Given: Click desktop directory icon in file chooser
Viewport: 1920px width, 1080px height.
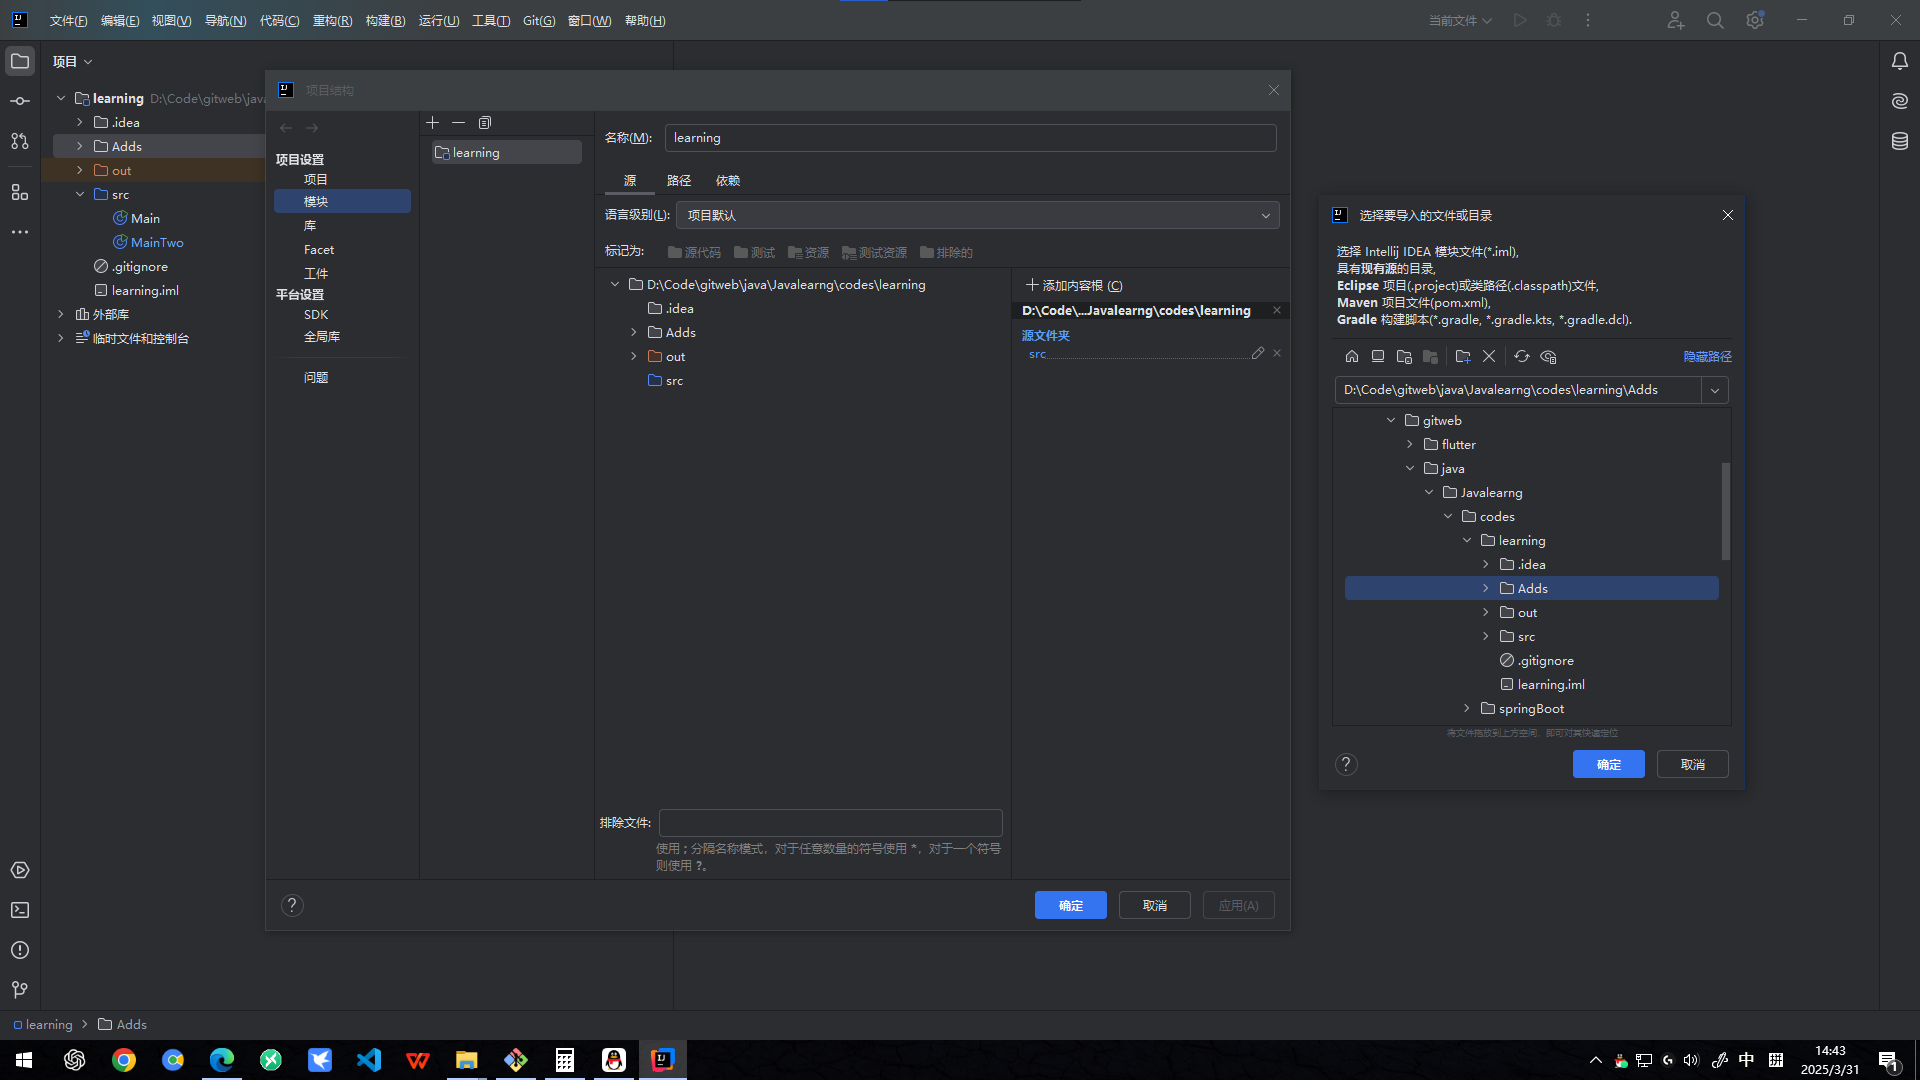Looking at the screenshot, I should [1378, 357].
